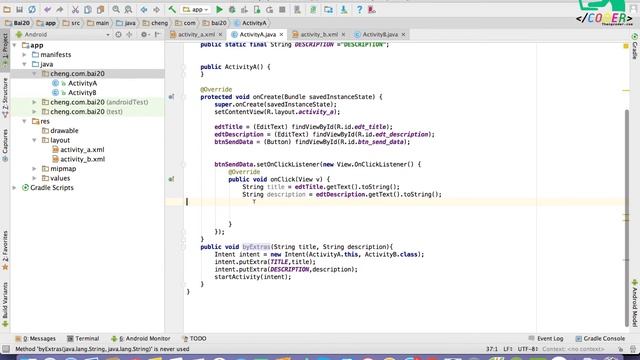Screen dimensions: 640x360
Task: Click the Redo arrow icon
Action: pyautogui.click(x=60, y=9)
